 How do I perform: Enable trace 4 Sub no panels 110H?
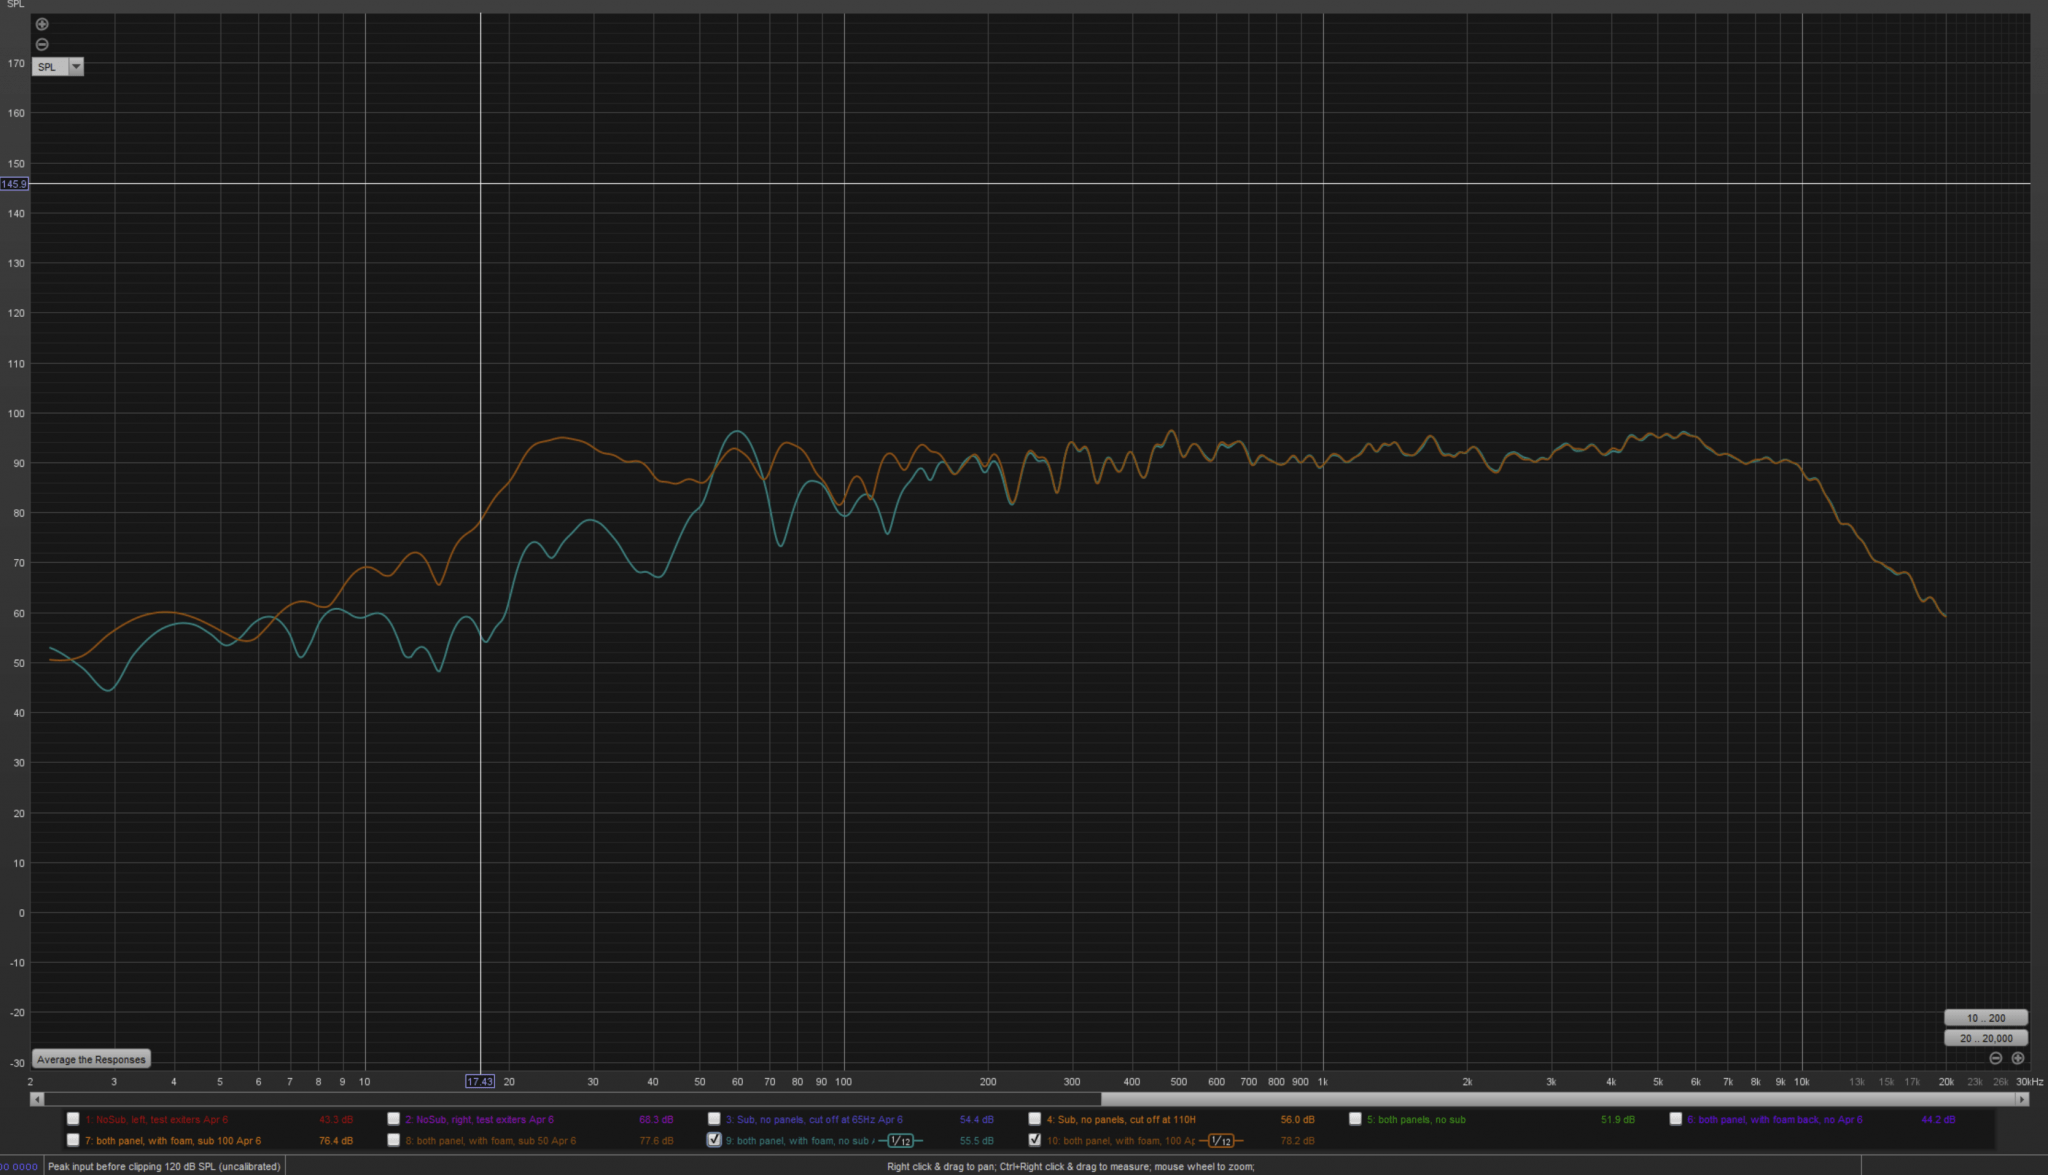pos(1035,1119)
